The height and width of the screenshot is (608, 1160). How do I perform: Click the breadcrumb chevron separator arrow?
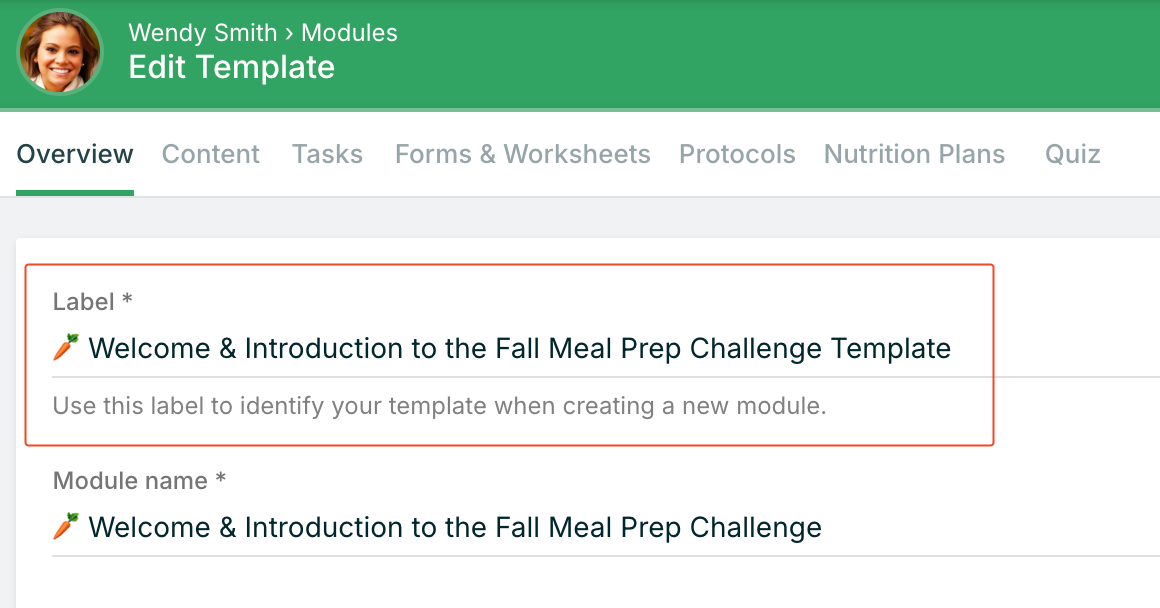click(289, 33)
